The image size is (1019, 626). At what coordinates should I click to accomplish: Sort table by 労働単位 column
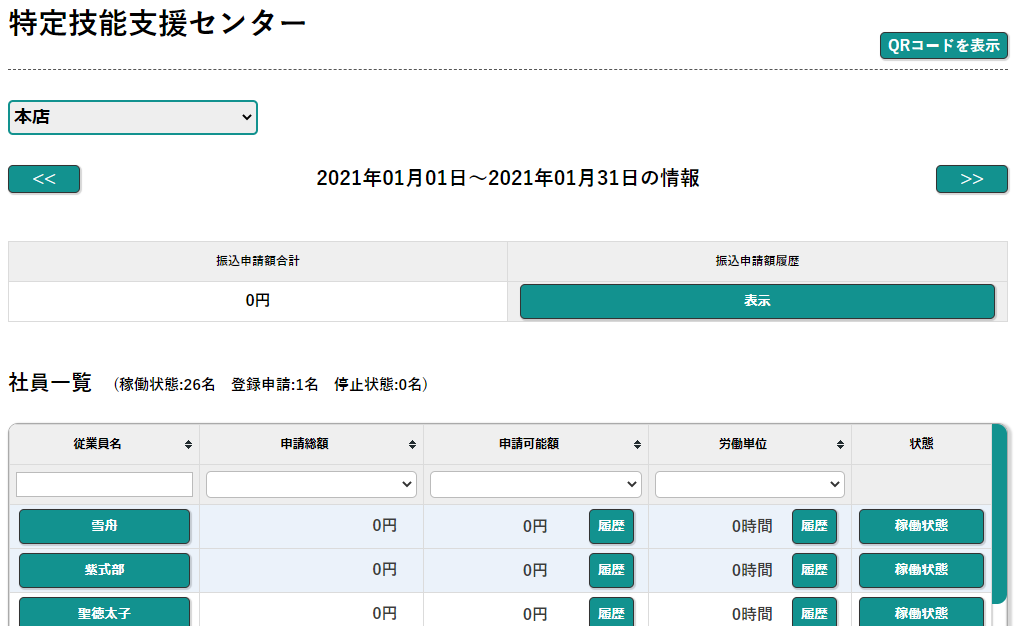click(750, 444)
